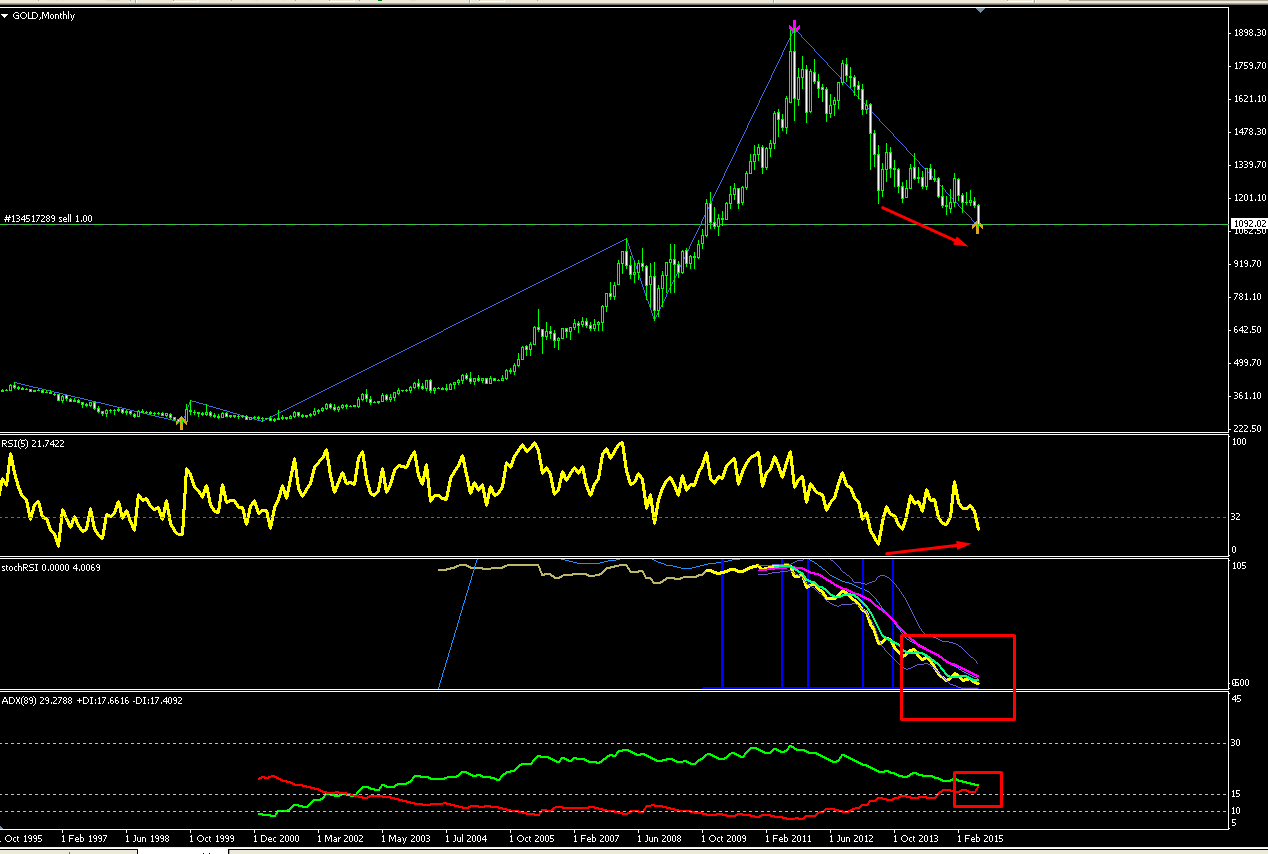Select the red trend arrow on the price chart
Image resolution: width=1268 pixels, height=854 pixels.
pos(924,228)
